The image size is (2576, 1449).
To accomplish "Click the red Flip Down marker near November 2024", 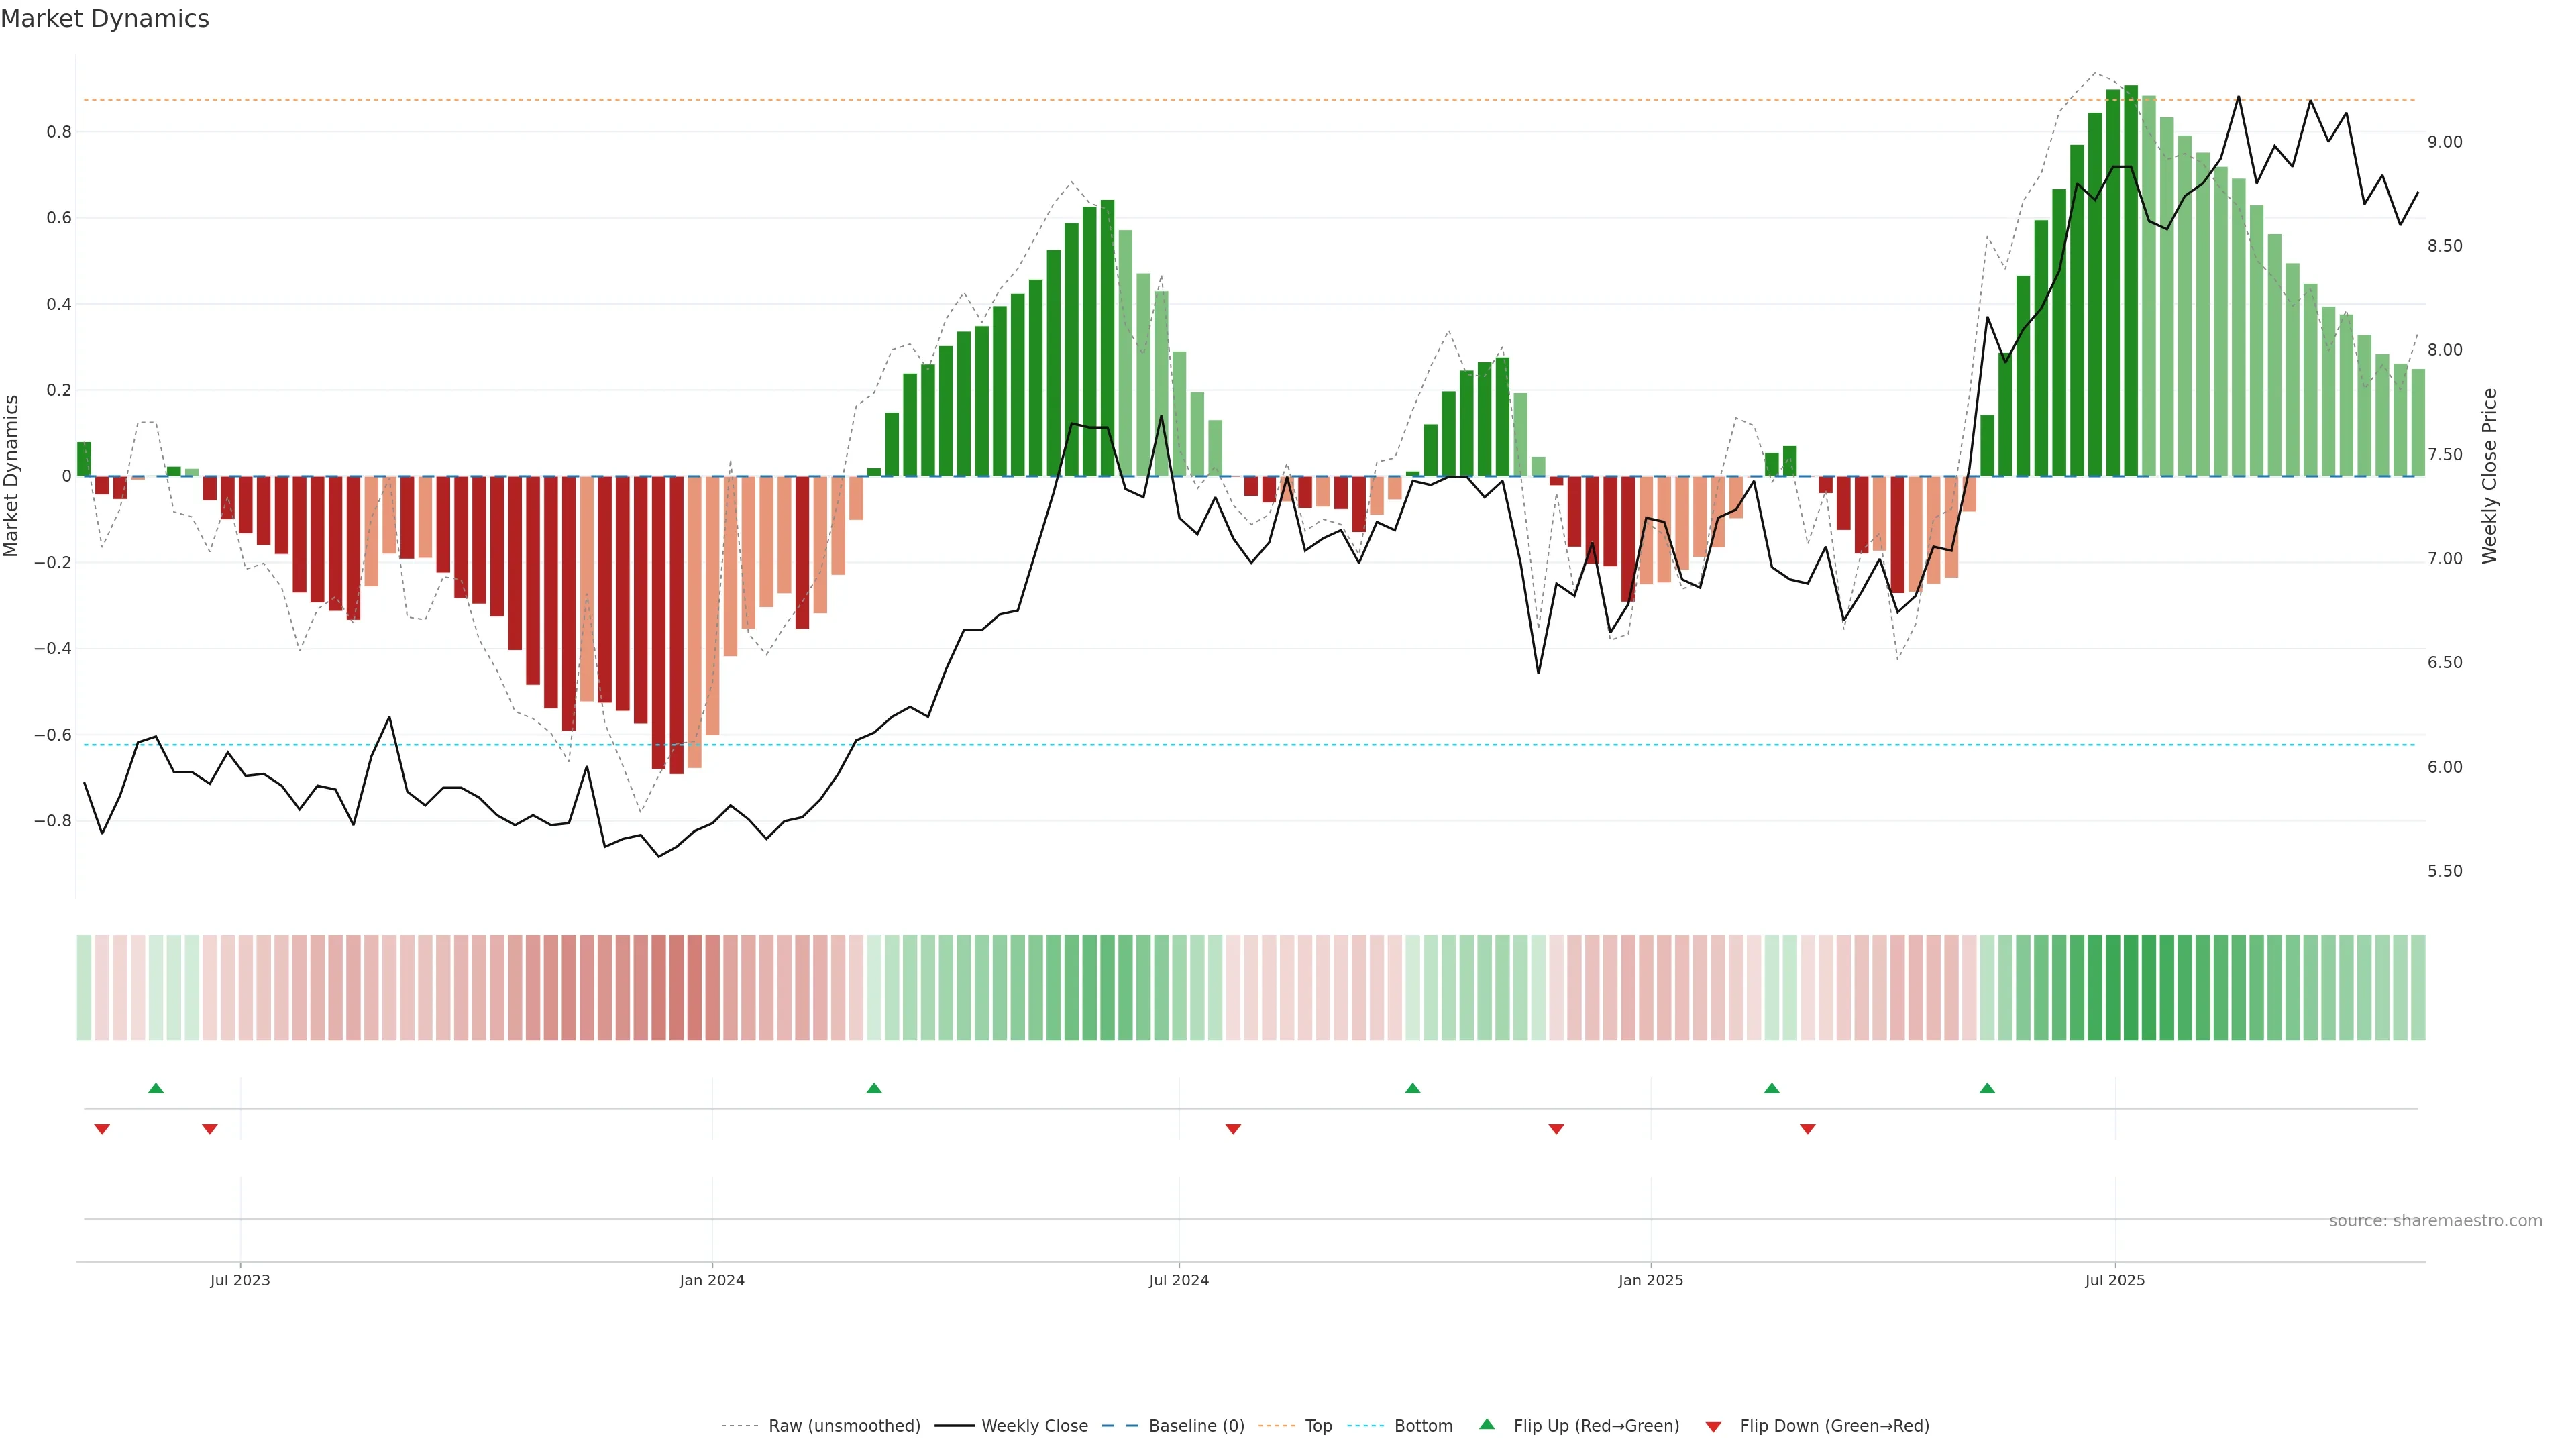I will coord(1556,1129).
